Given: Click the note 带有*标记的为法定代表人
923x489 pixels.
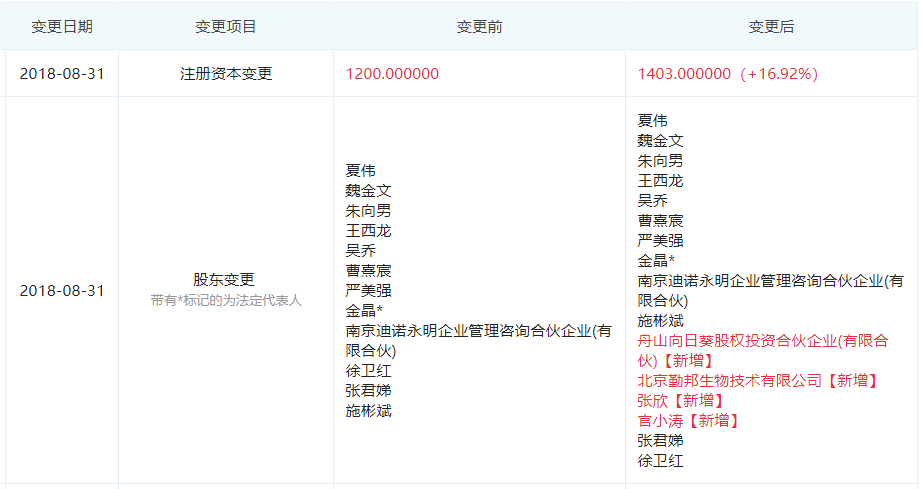Looking at the screenshot, I should pos(226,301).
